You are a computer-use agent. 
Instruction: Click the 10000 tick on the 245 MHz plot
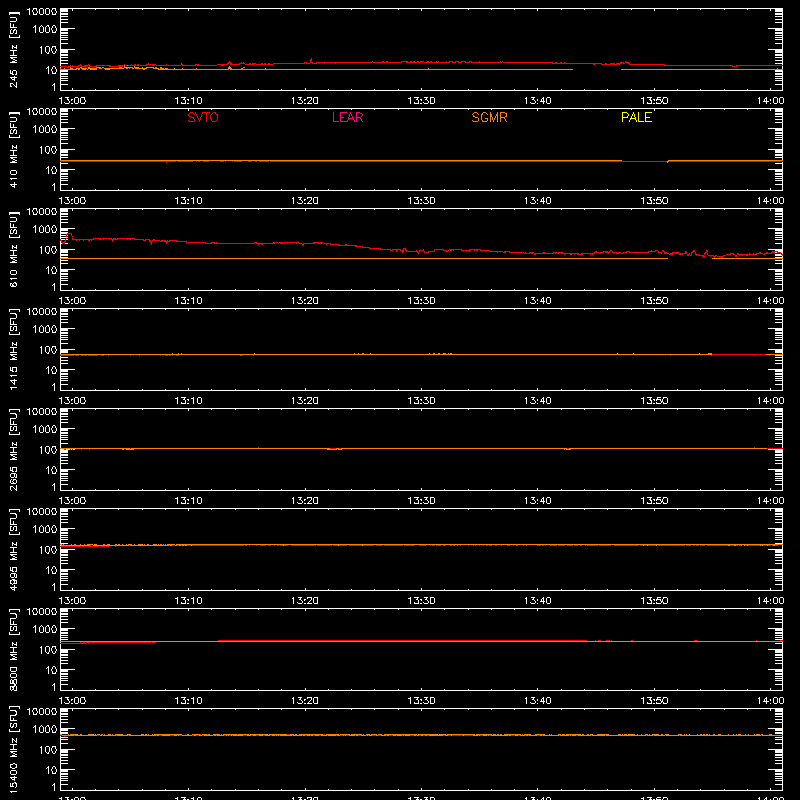(x=42, y=12)
